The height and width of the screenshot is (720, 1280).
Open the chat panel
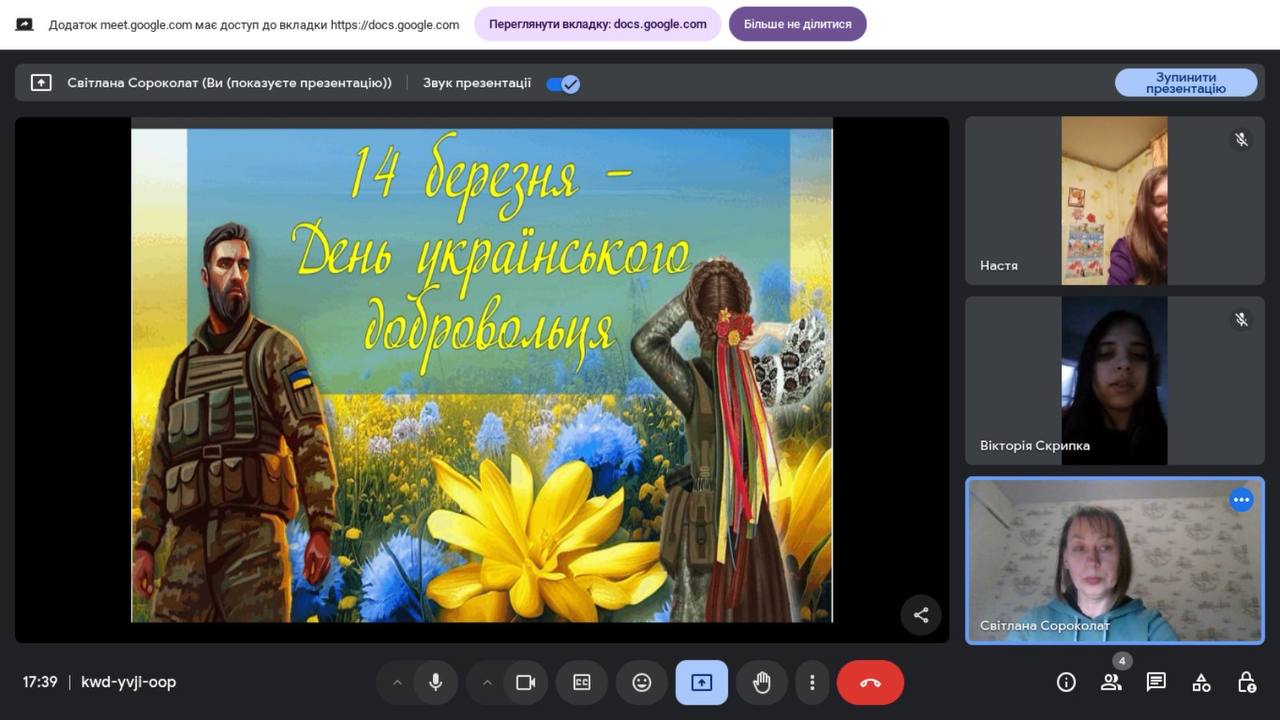point(1156,682)
